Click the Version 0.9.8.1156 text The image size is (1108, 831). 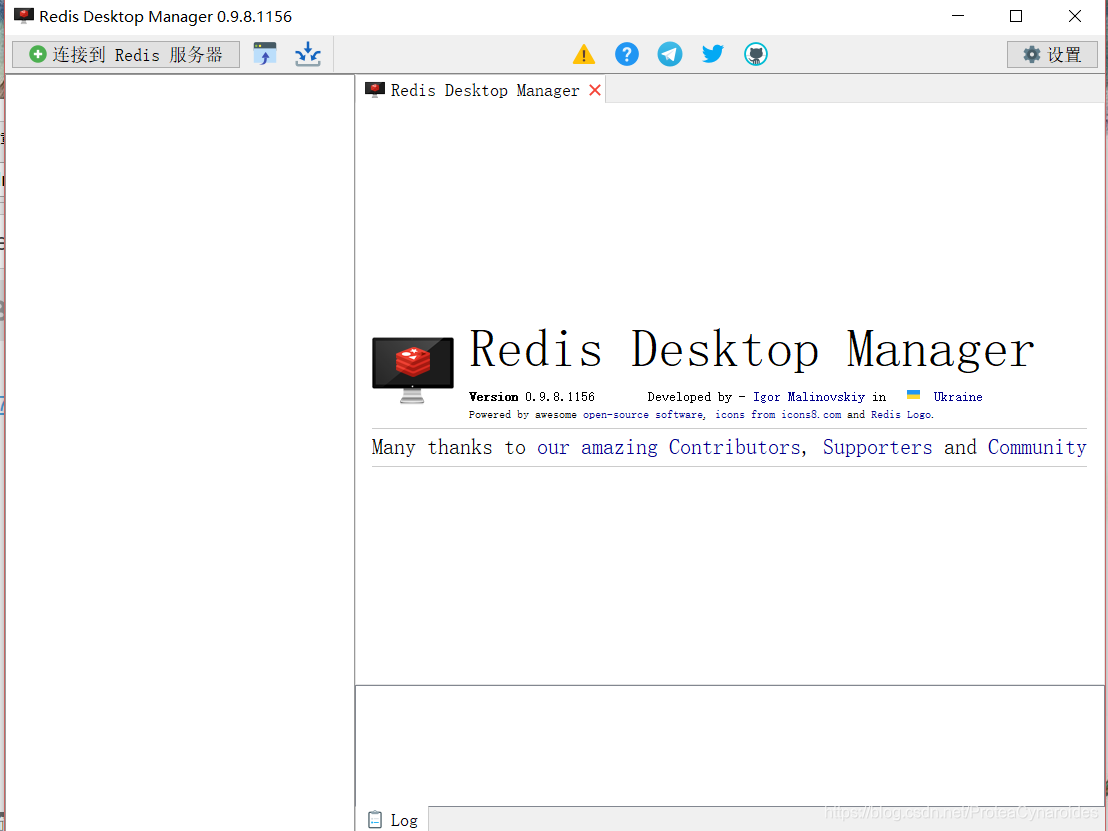(532, 397)
